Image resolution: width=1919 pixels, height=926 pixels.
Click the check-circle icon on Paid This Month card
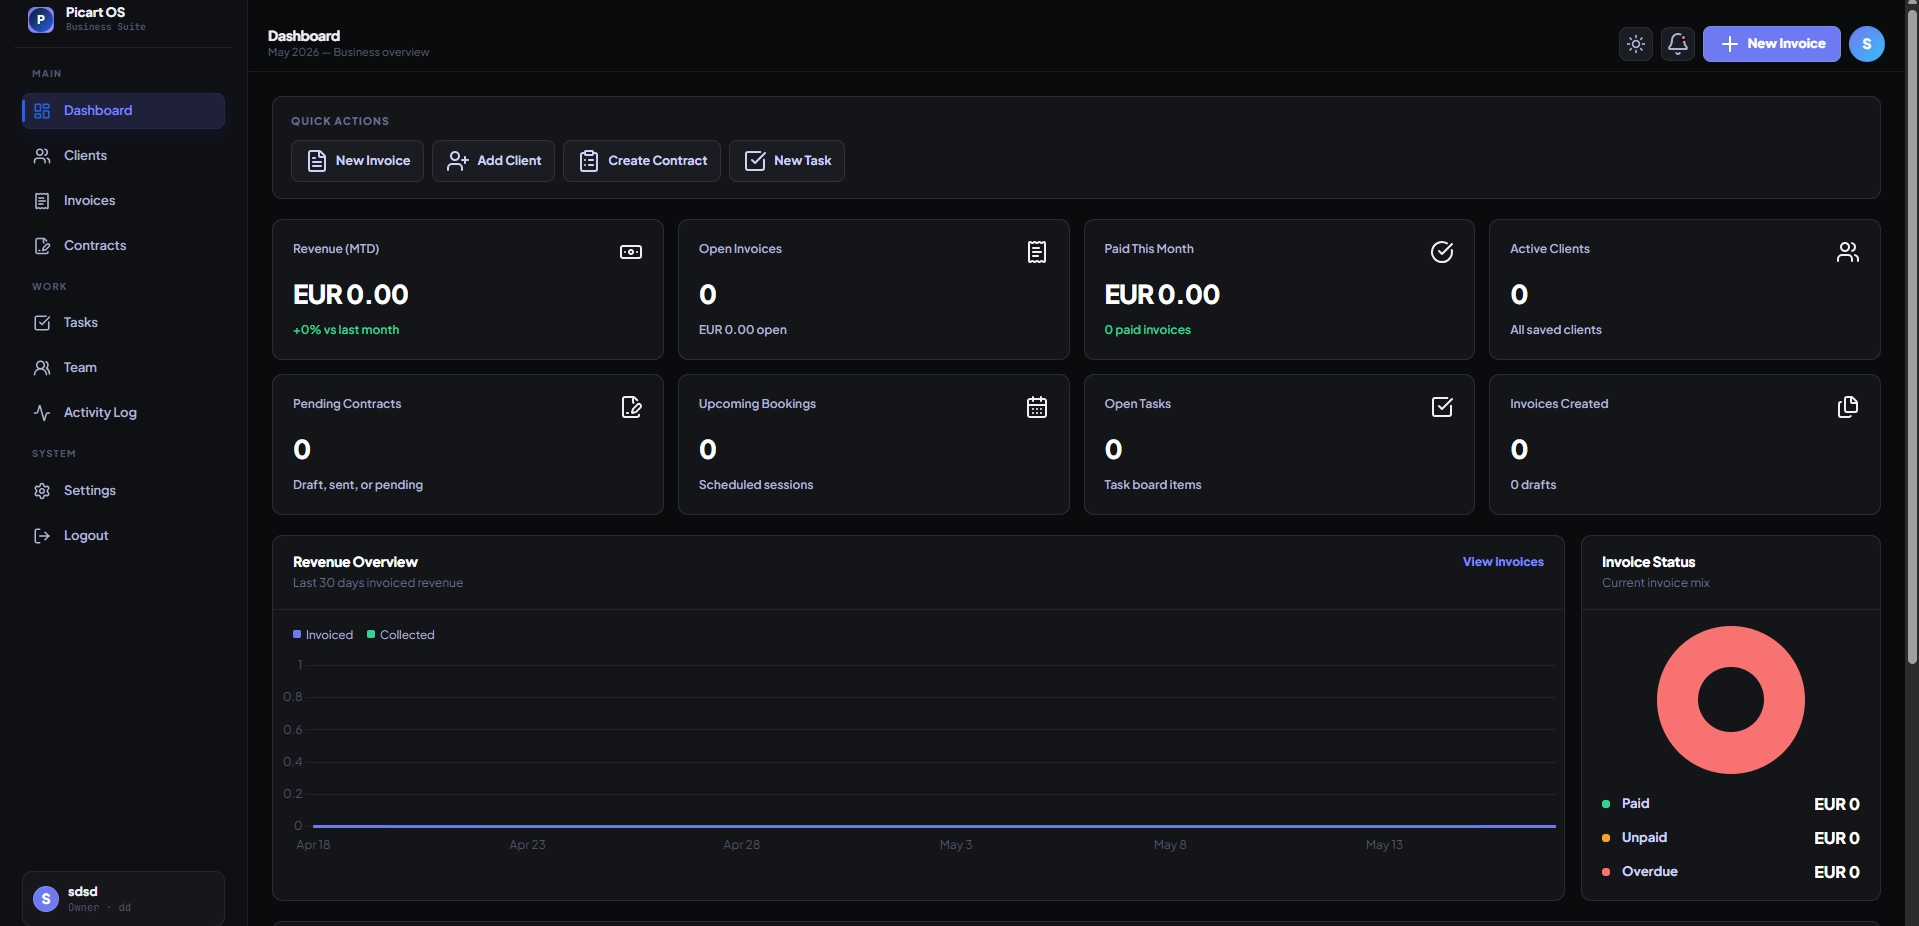1442,252
